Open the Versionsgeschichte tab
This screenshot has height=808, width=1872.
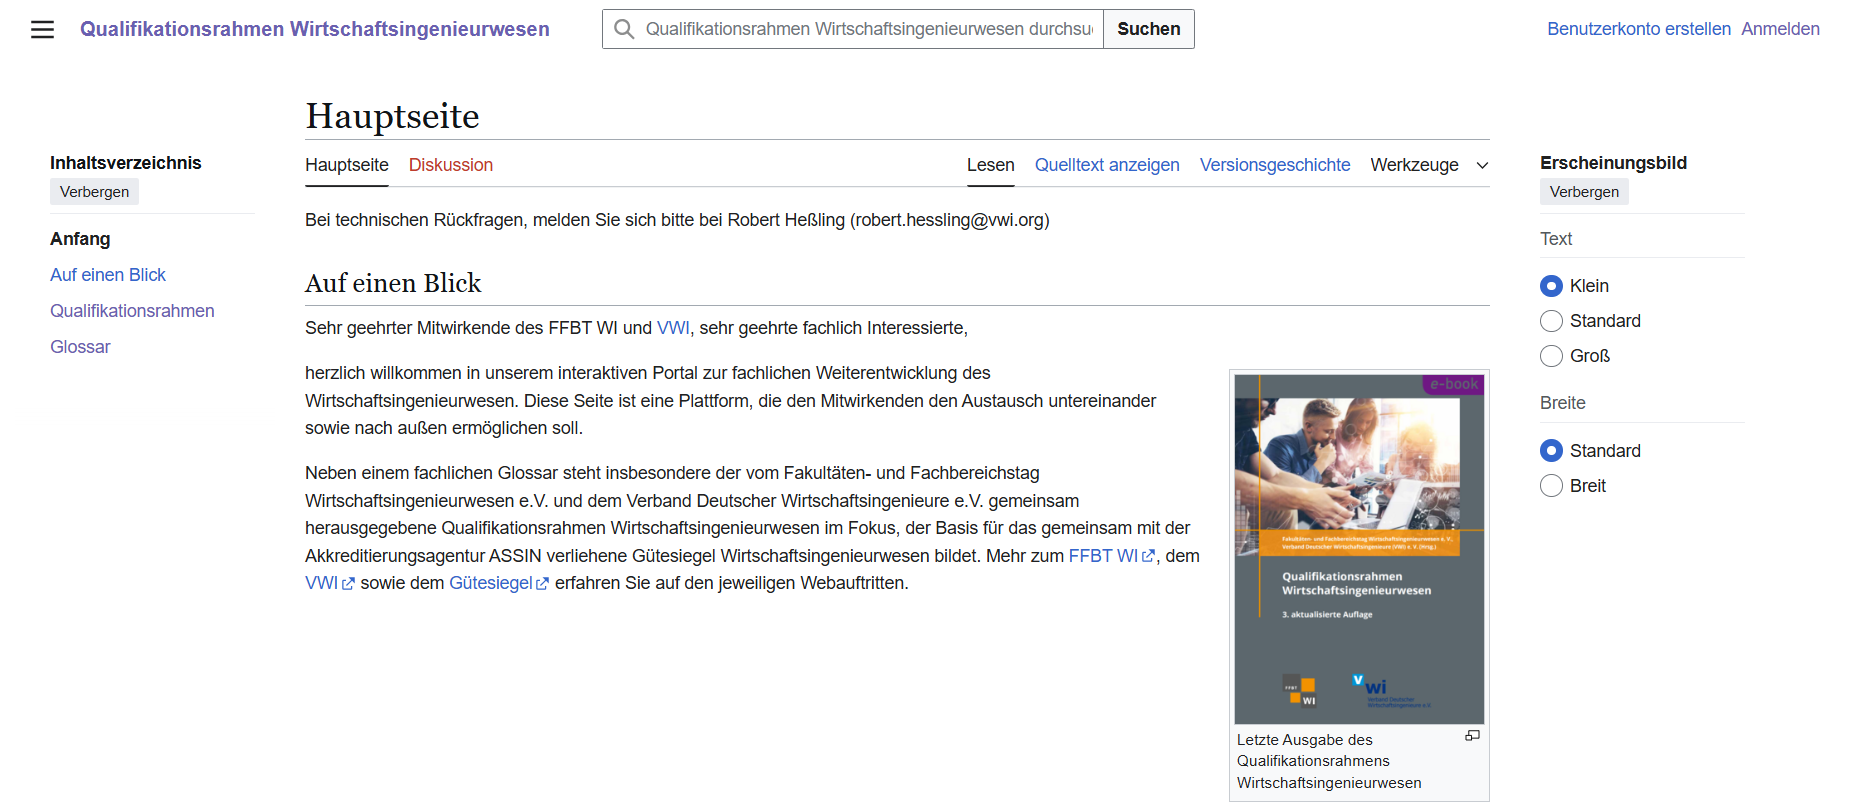click(x=1274, y=165)
